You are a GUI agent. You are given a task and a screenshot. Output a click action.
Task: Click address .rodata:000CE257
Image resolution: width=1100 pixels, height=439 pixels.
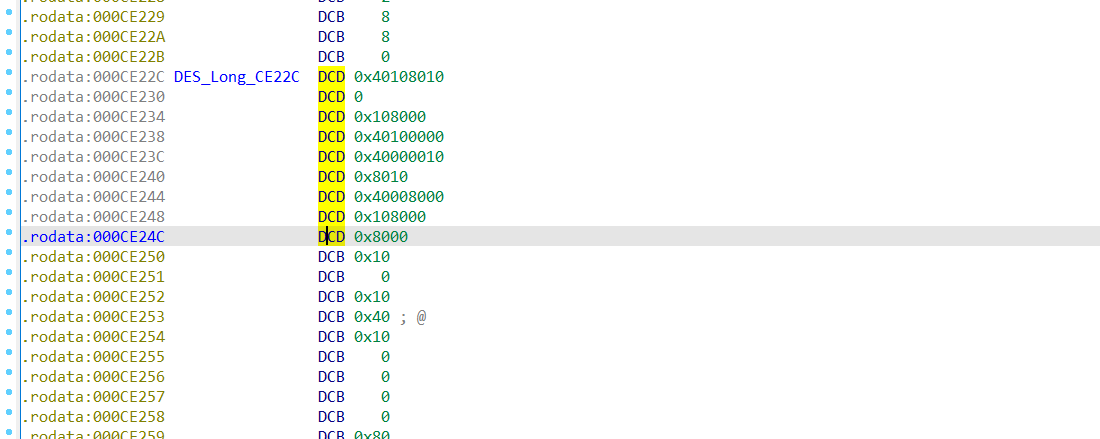click(x=93, y=397)
